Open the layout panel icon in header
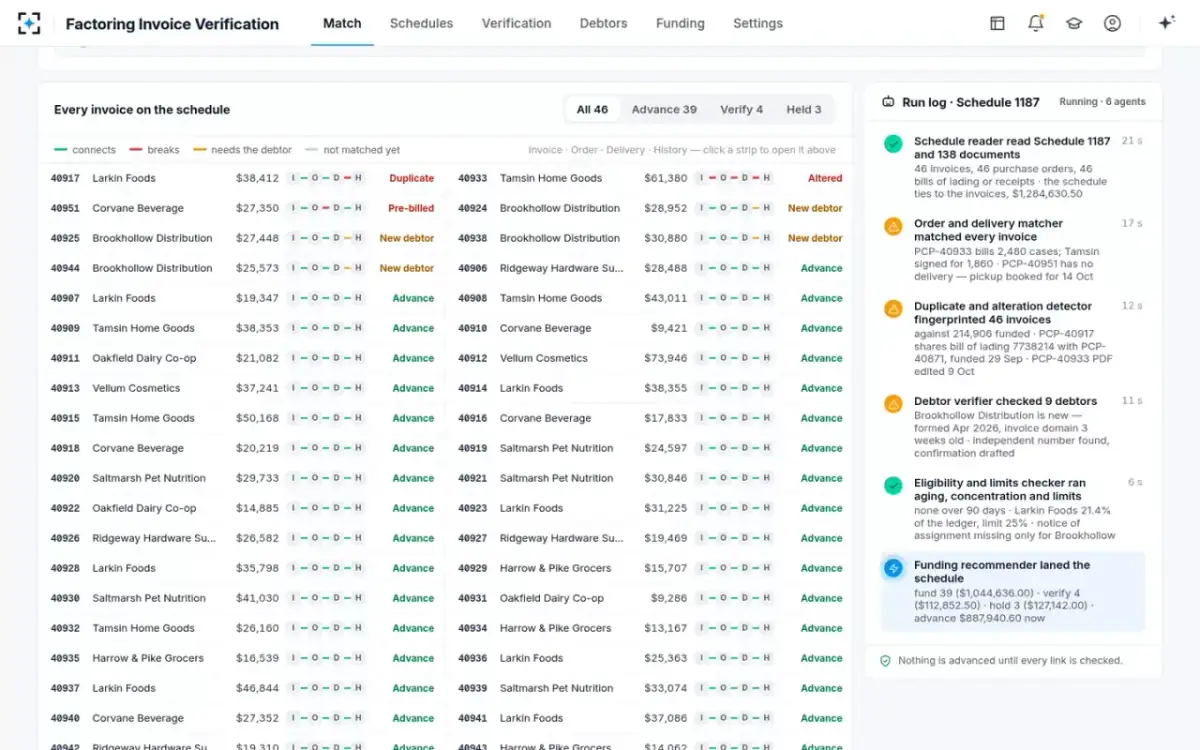The height and width of the screenshot is (750, 1200). 997,23
